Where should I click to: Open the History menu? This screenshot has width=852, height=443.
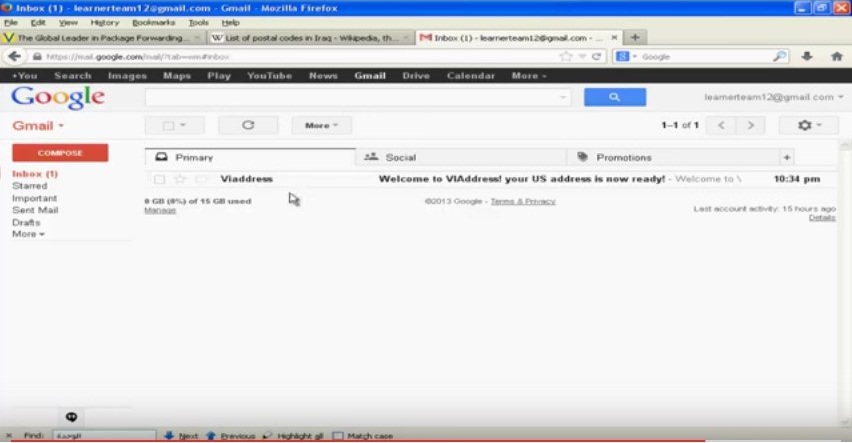(x=105, y=22)
